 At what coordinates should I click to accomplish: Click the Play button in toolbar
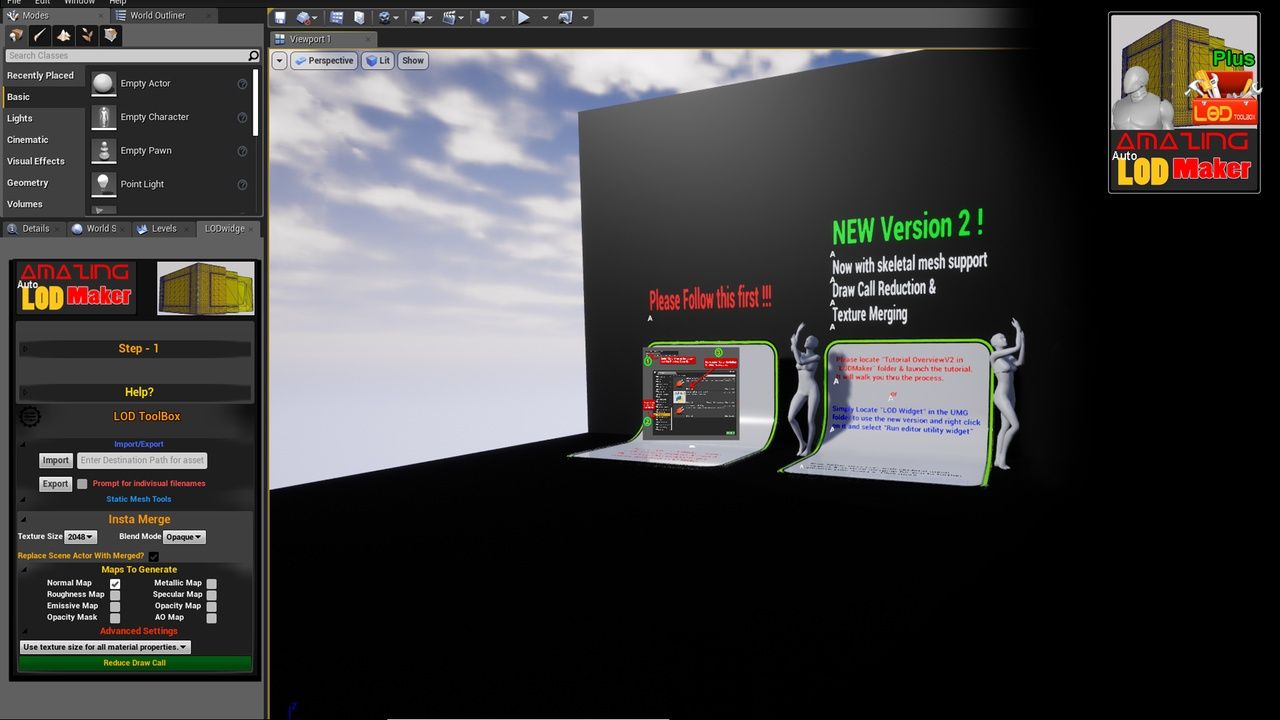[x=524, y=18]
